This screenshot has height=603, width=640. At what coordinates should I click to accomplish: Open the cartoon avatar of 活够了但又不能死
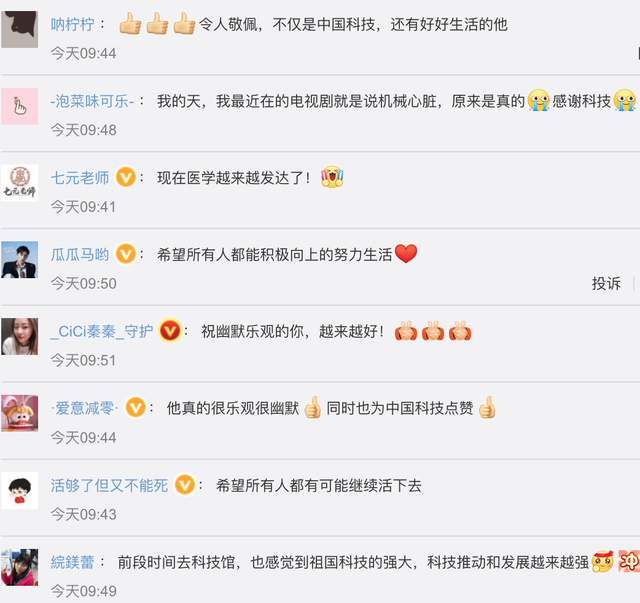[x=20, y=490]
